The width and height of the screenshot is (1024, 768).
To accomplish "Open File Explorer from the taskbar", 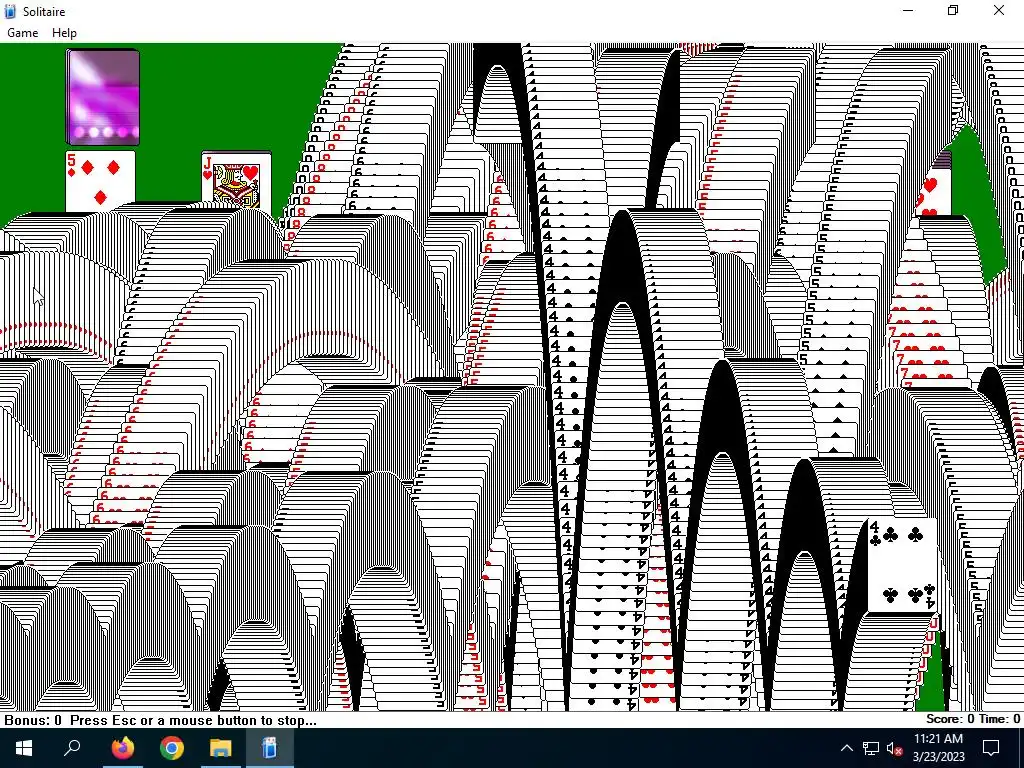I will 221,748.
